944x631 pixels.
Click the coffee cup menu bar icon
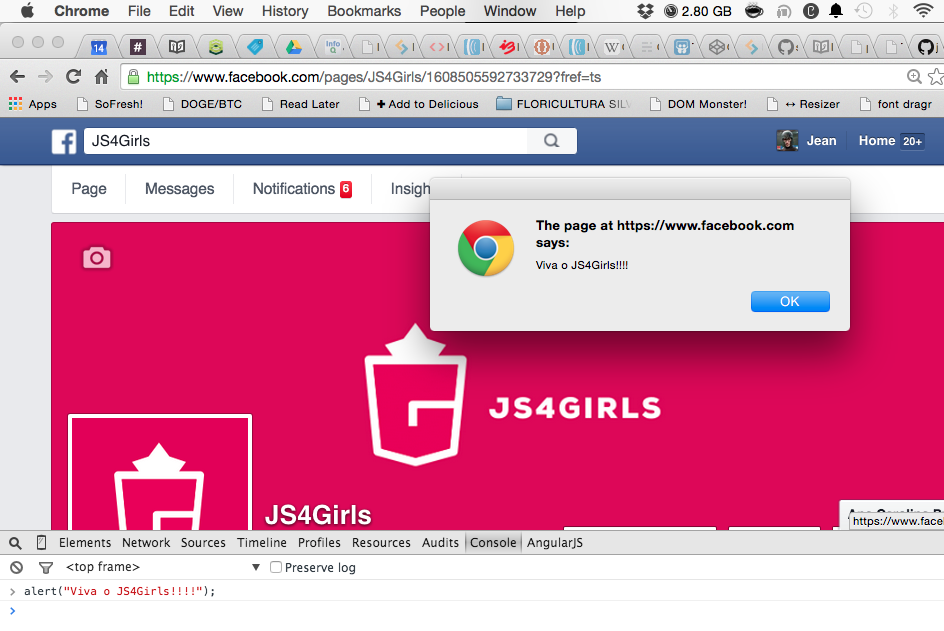click(x=754, y=11)
